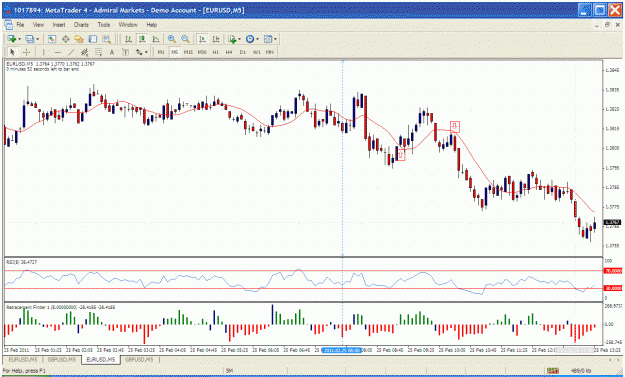Open the Templates icon

[x=268, y=39]
